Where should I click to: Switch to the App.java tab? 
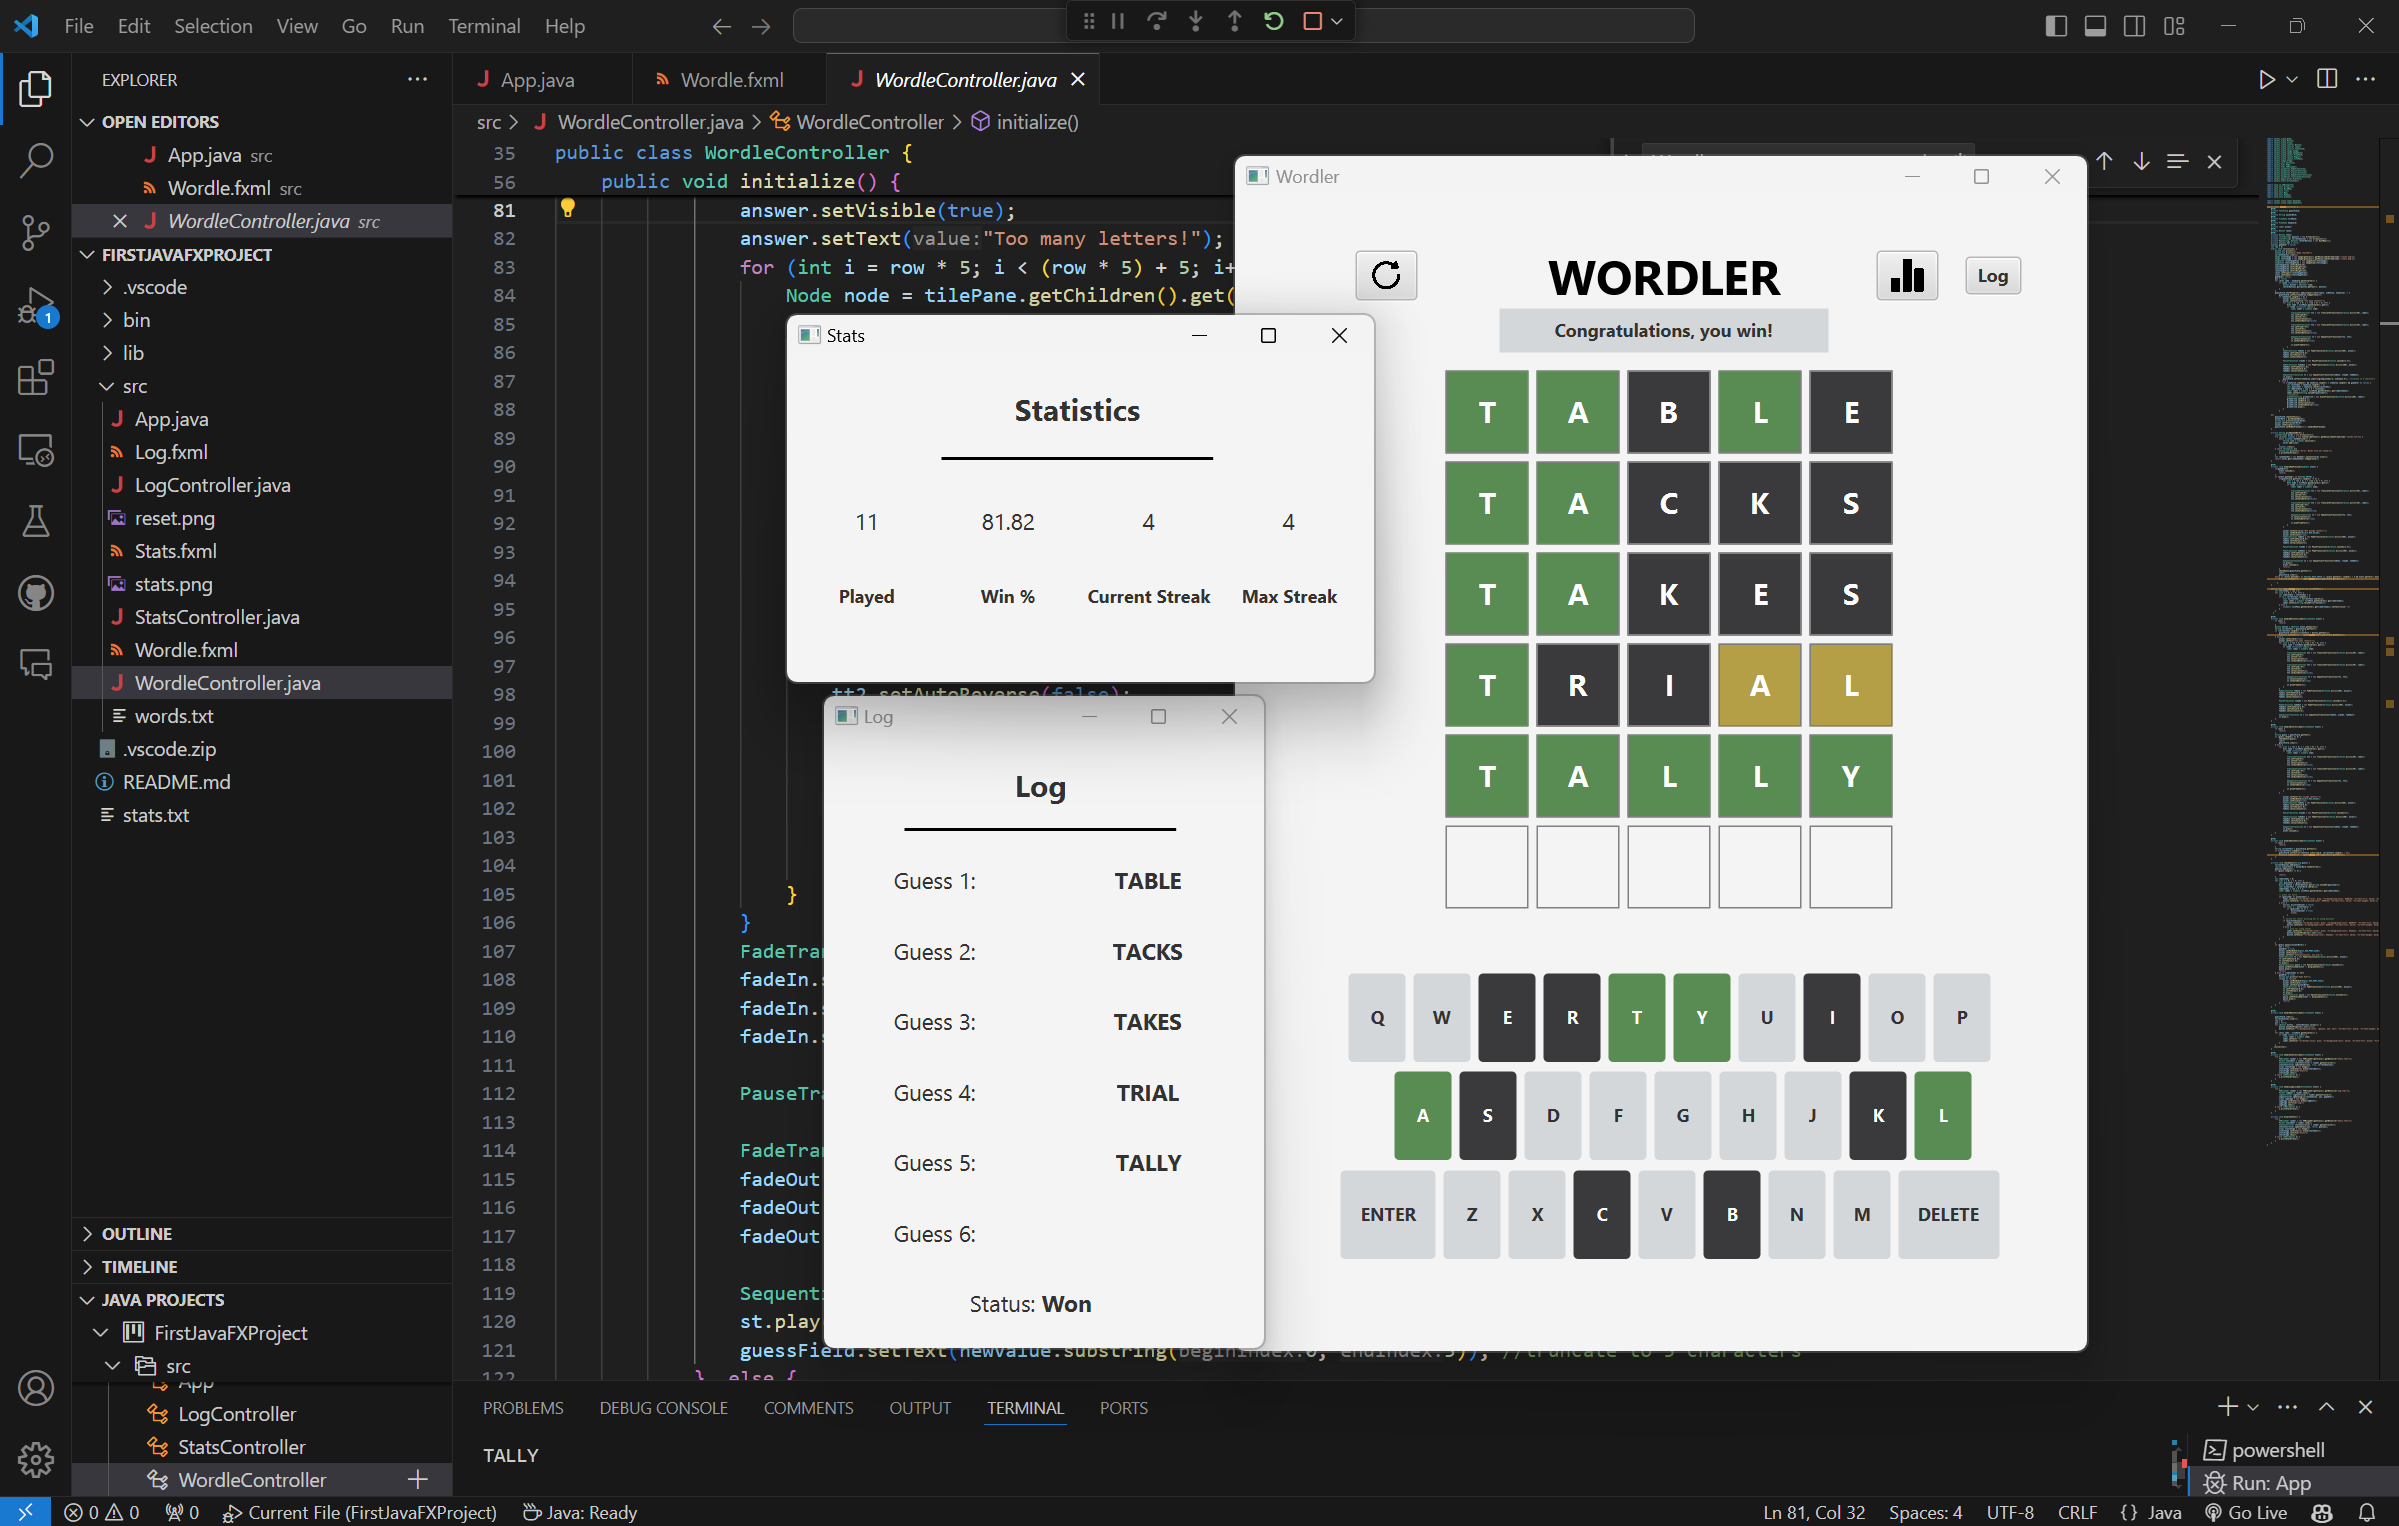(537, 80)
